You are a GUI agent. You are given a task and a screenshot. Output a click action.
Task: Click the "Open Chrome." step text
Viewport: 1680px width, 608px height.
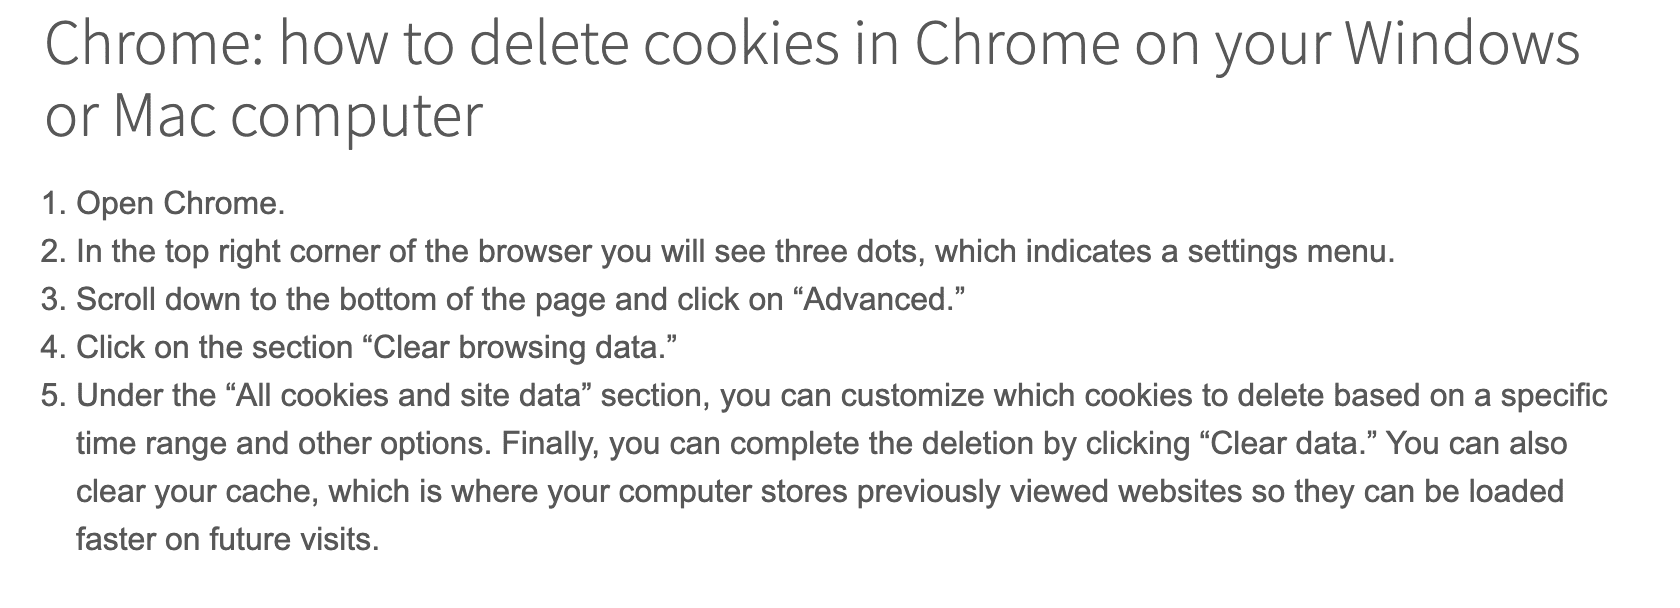181,204
